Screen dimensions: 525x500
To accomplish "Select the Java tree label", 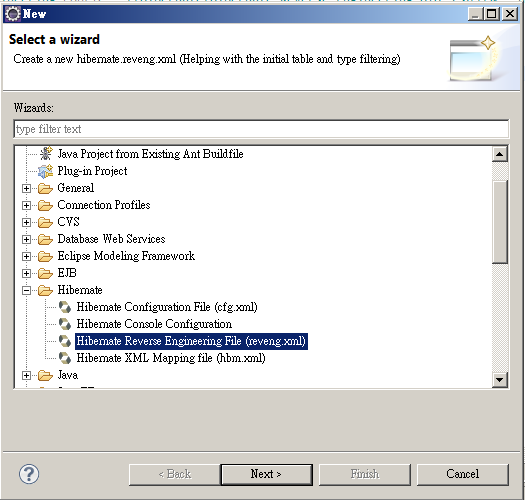I will 68,375.
